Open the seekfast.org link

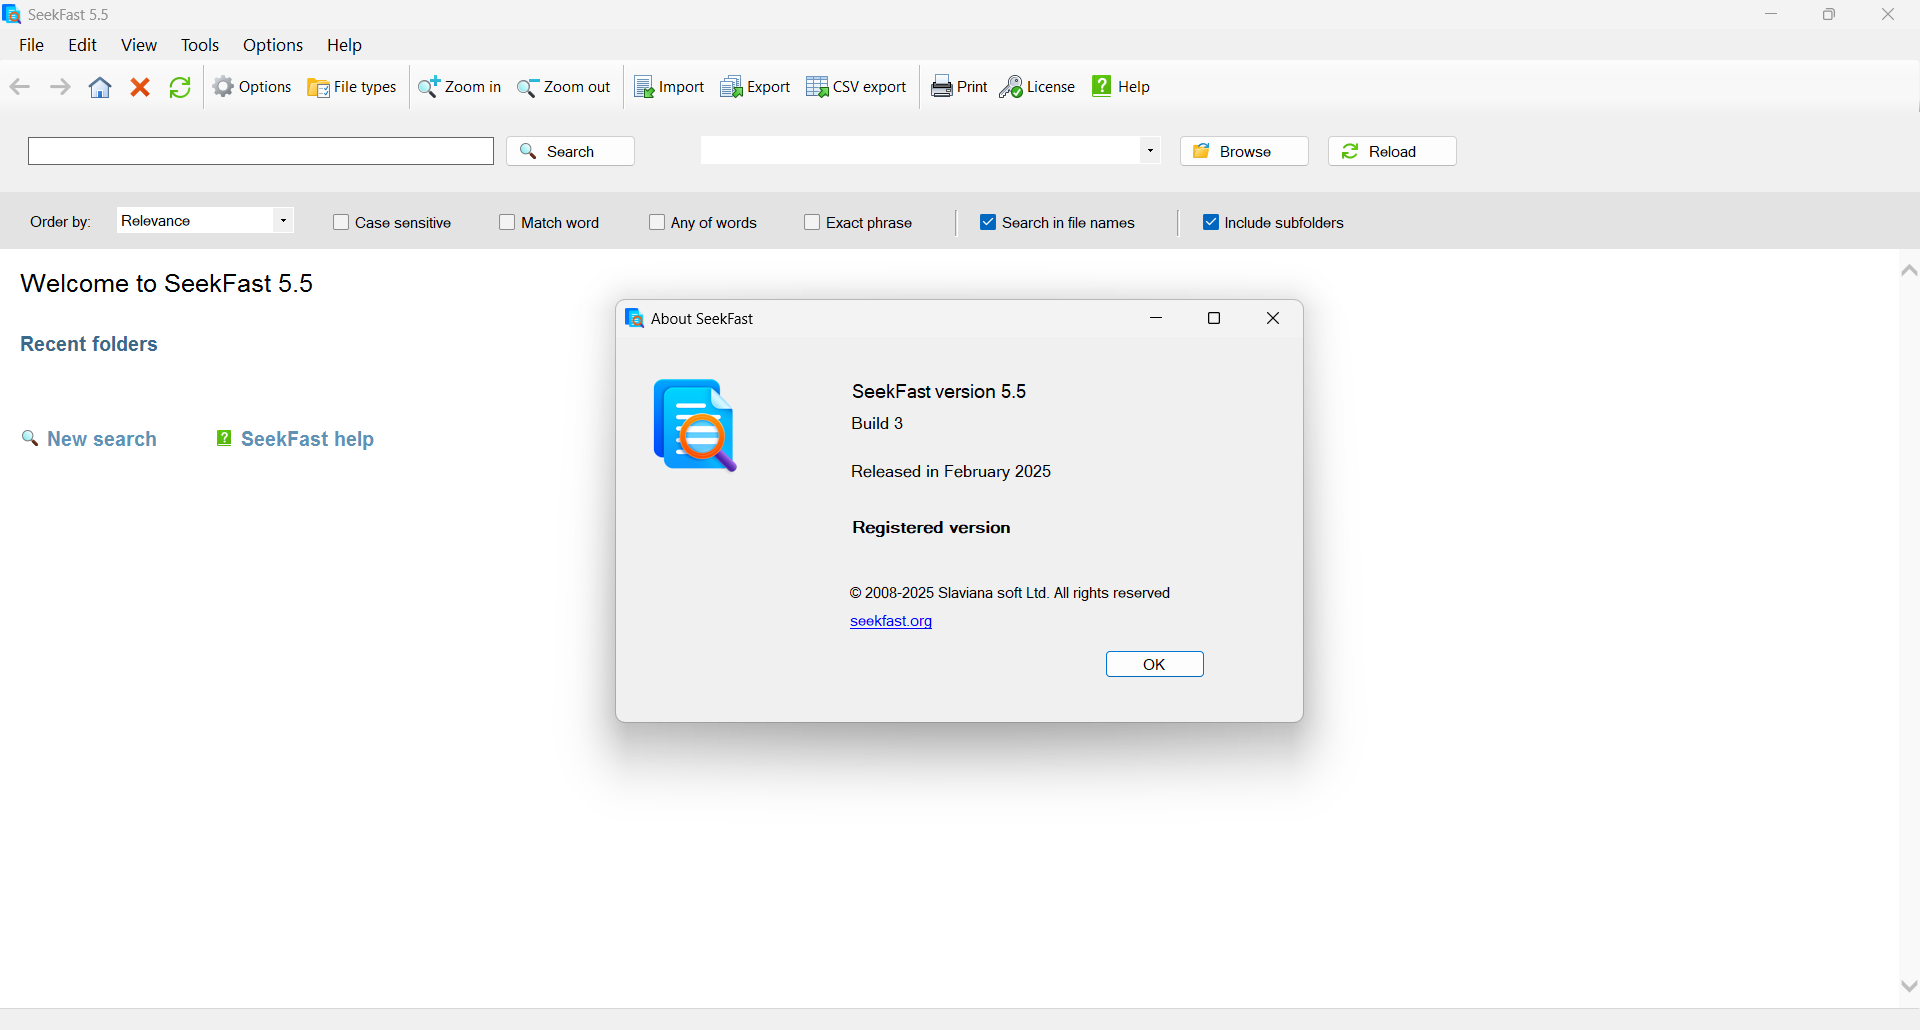pyautogui.click(x=891, y=621)
